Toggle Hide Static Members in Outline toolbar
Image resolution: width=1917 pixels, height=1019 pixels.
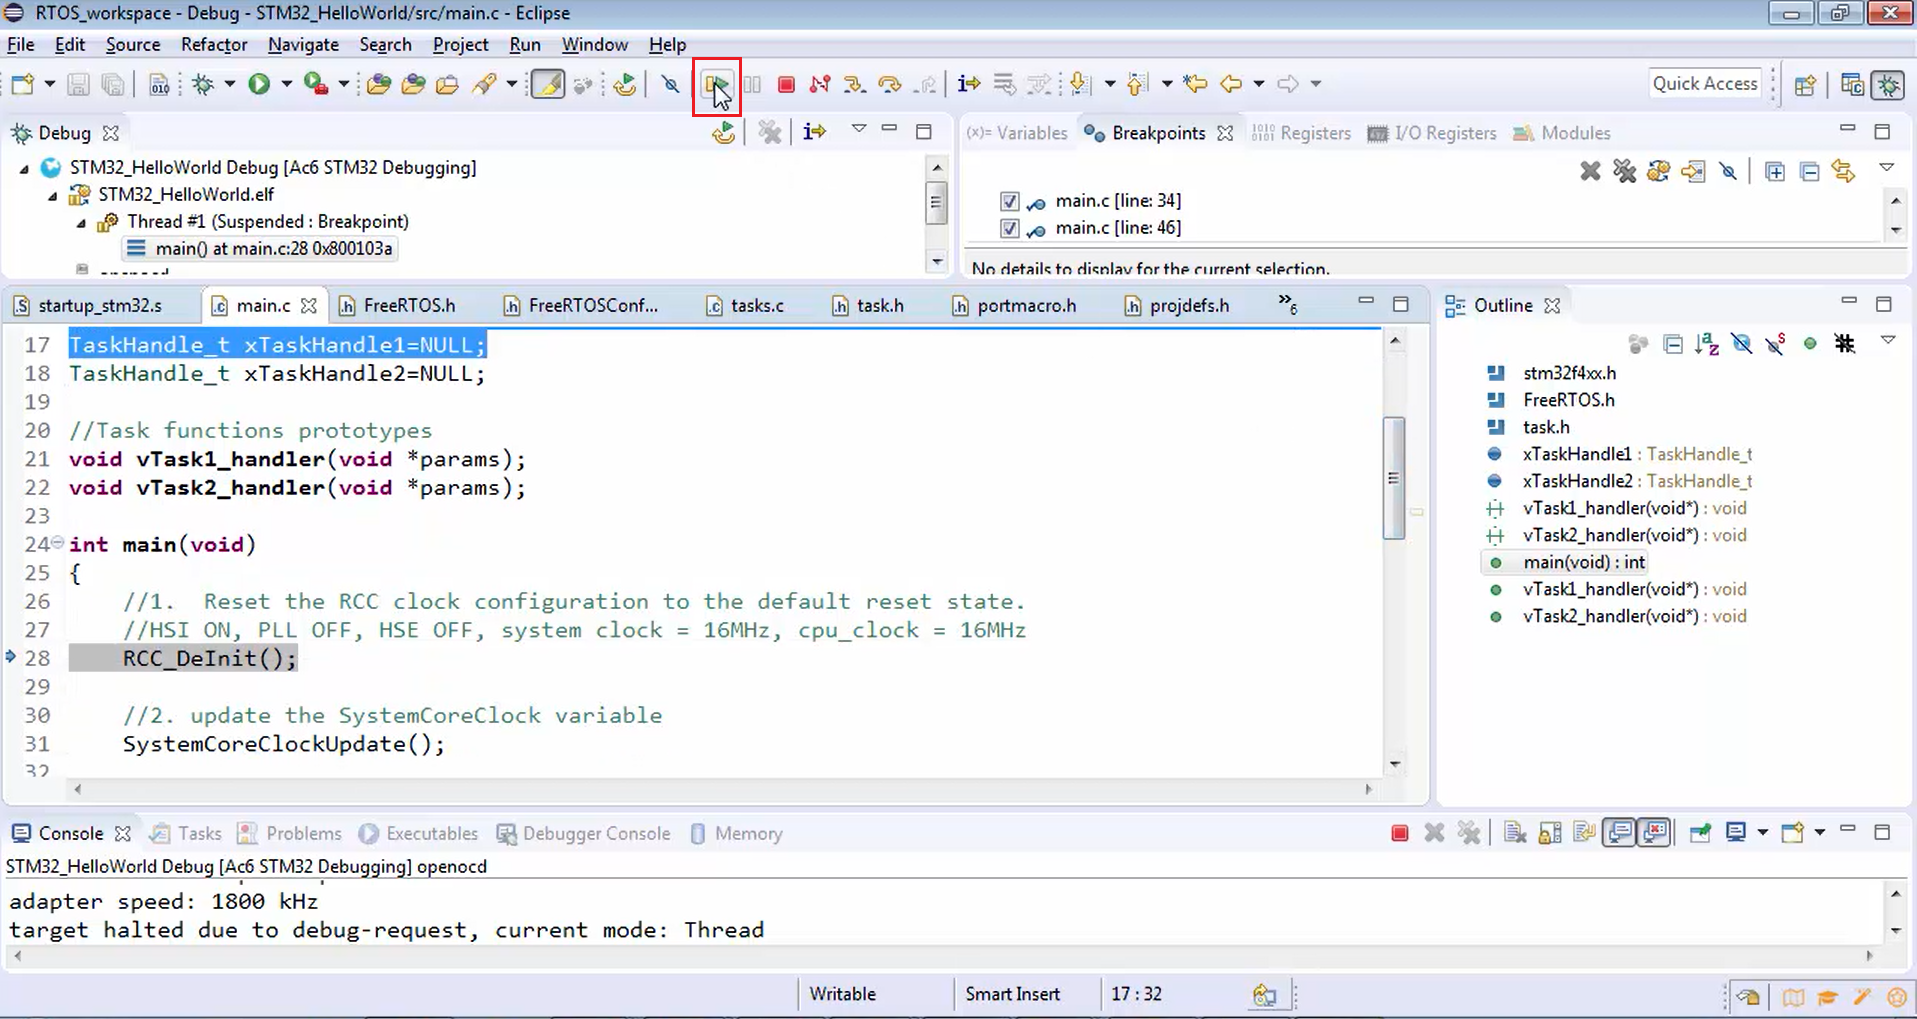1775,344
